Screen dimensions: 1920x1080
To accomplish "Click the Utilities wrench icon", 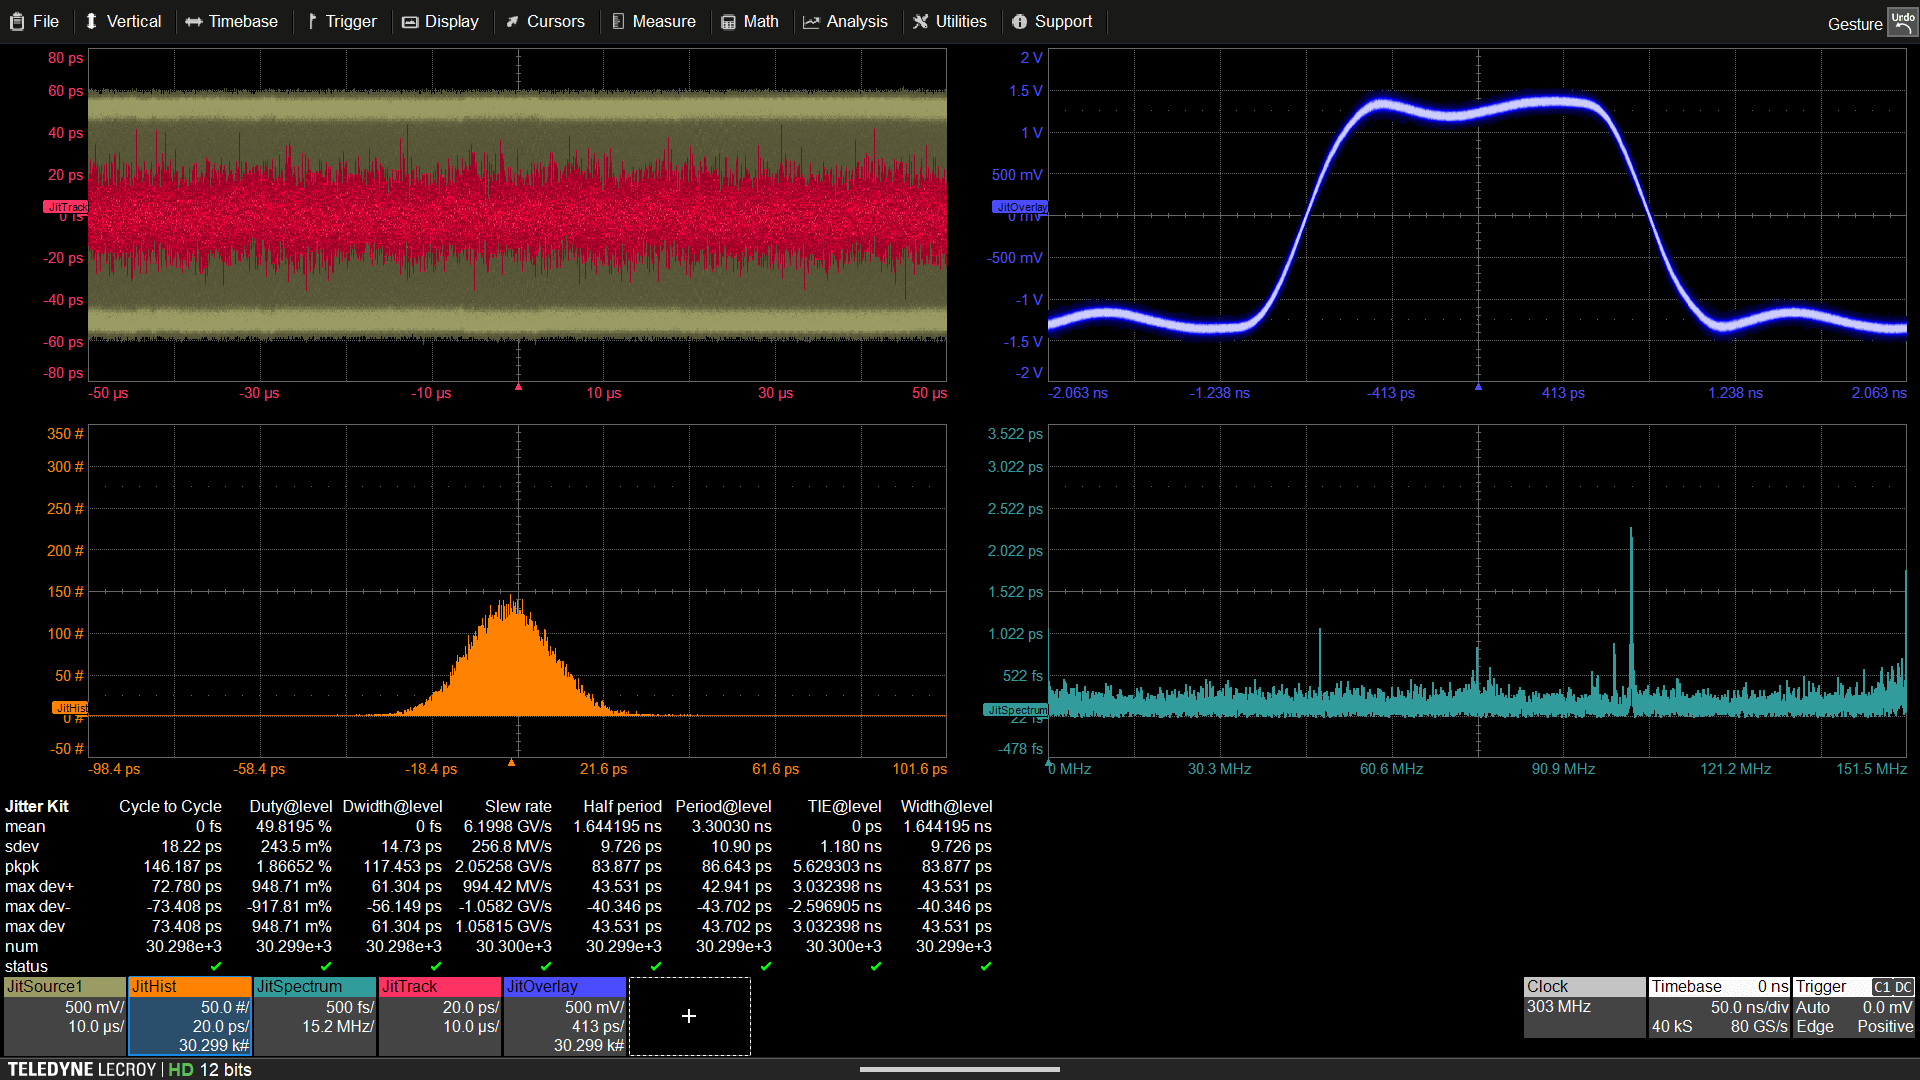I will [x=920, y=21].
